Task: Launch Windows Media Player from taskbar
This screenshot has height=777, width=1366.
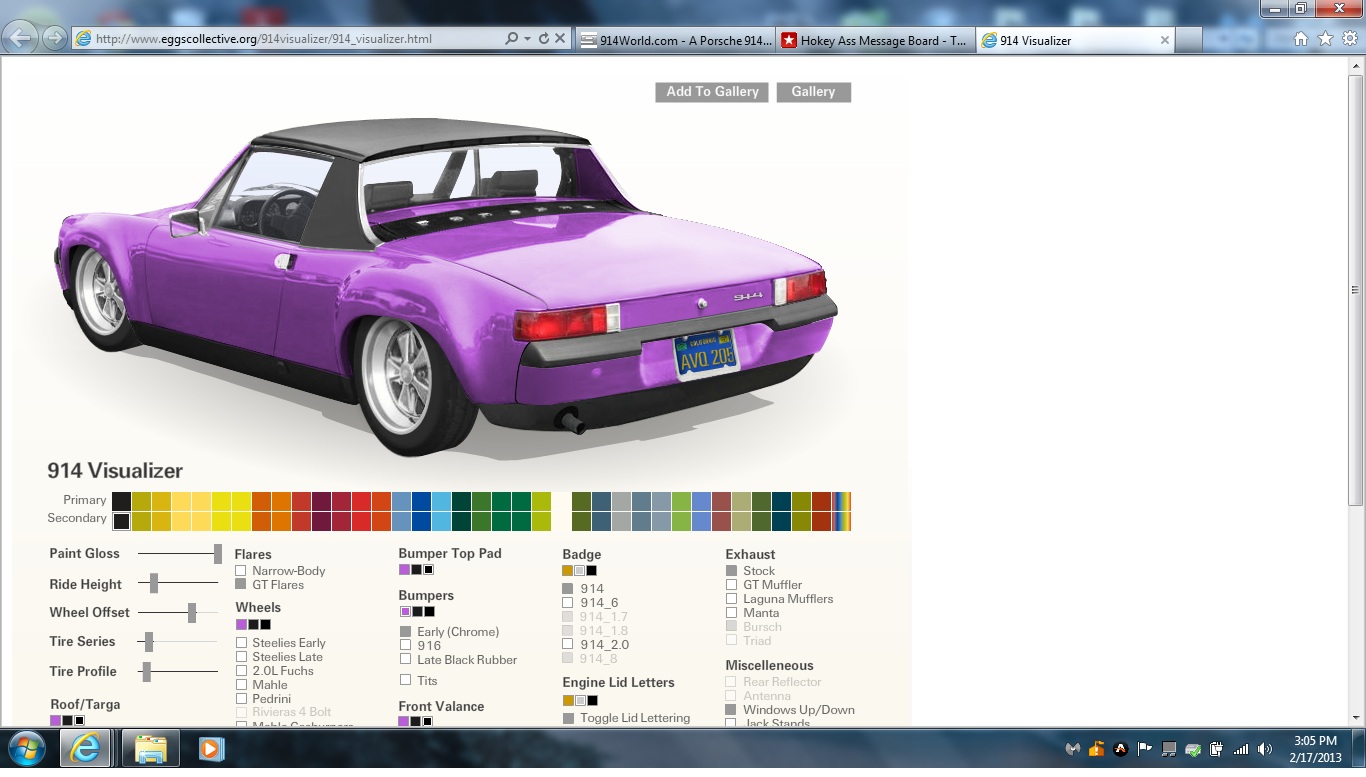Action: 210,748
